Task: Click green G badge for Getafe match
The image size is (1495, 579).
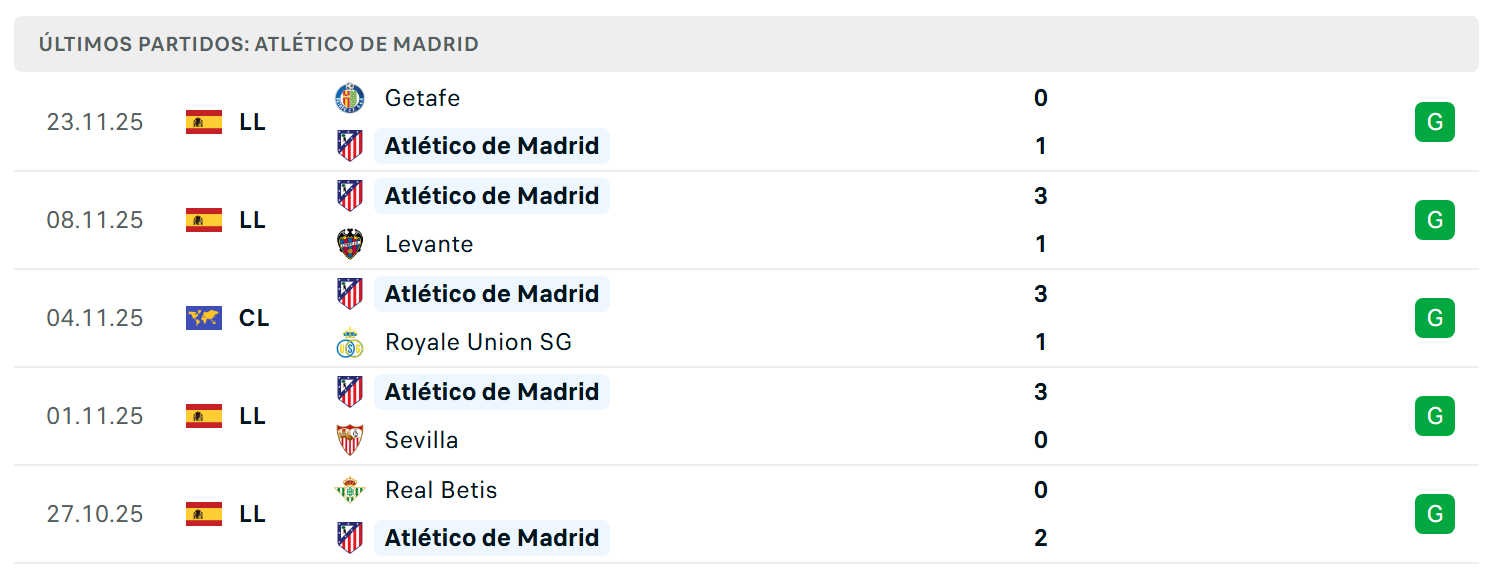Action: point(1435,122)
